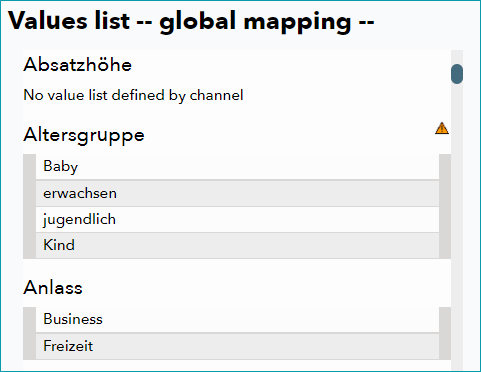This screenshot has height=372, width=481.
Task: Click the Anlass section heading
Action: click(53, 287)
